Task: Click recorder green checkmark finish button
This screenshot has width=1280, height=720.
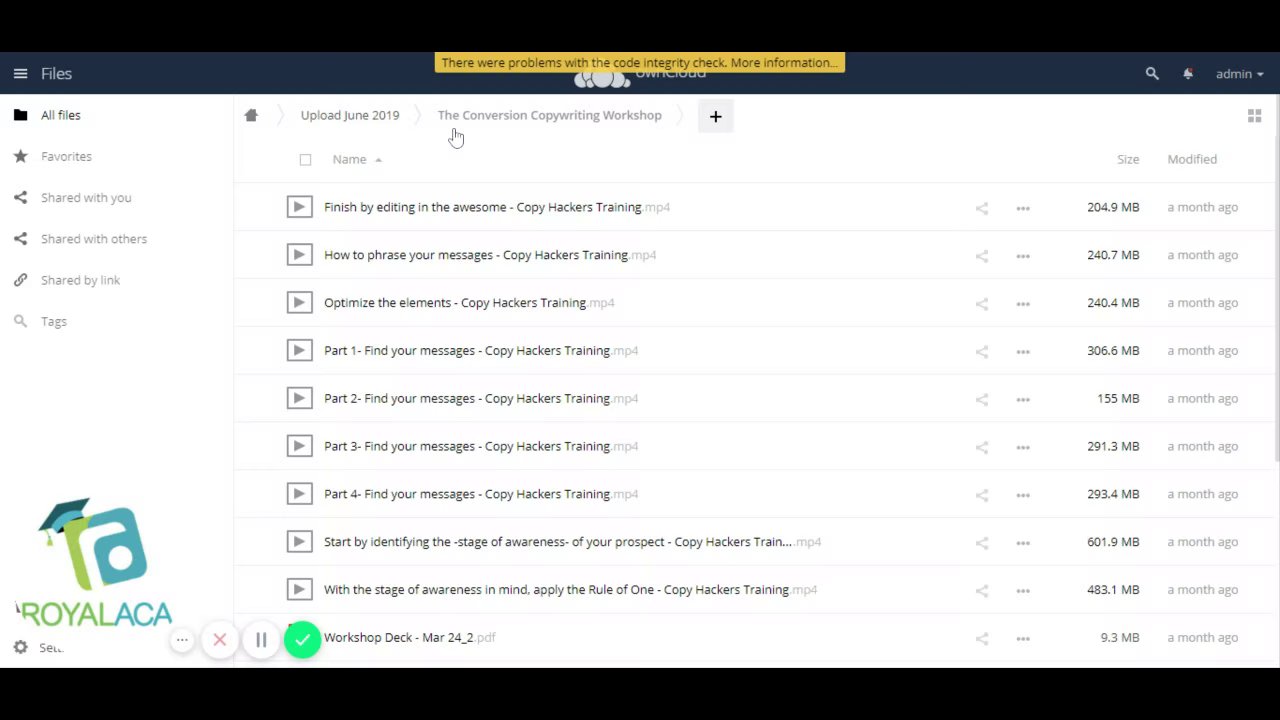Action: point(302,640)
